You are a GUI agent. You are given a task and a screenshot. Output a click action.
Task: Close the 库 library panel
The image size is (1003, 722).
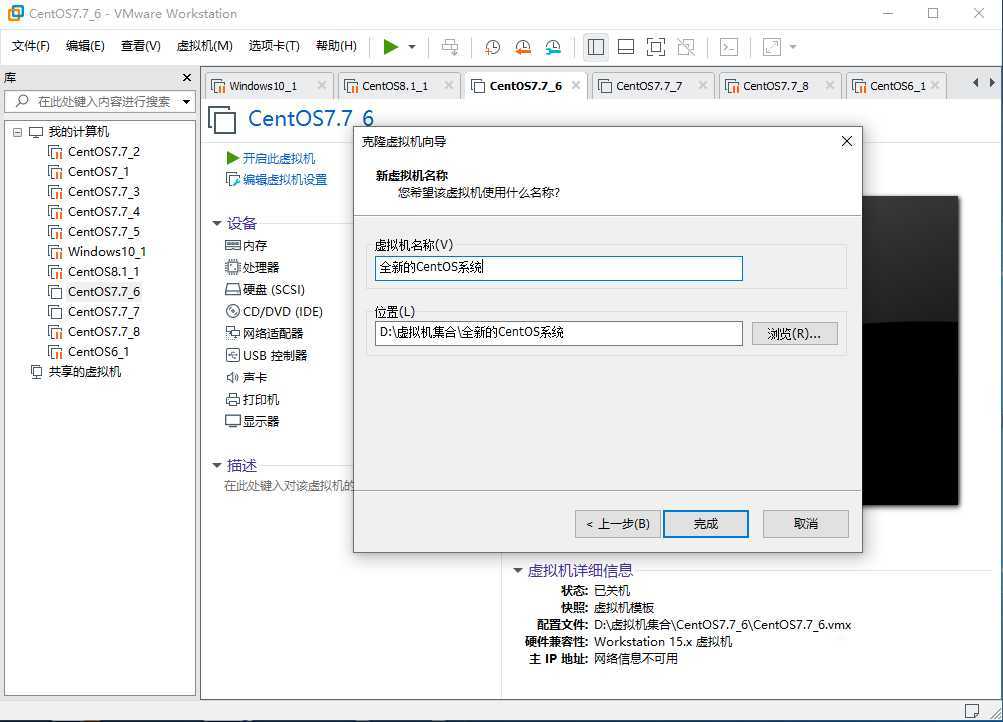(187, 77)
